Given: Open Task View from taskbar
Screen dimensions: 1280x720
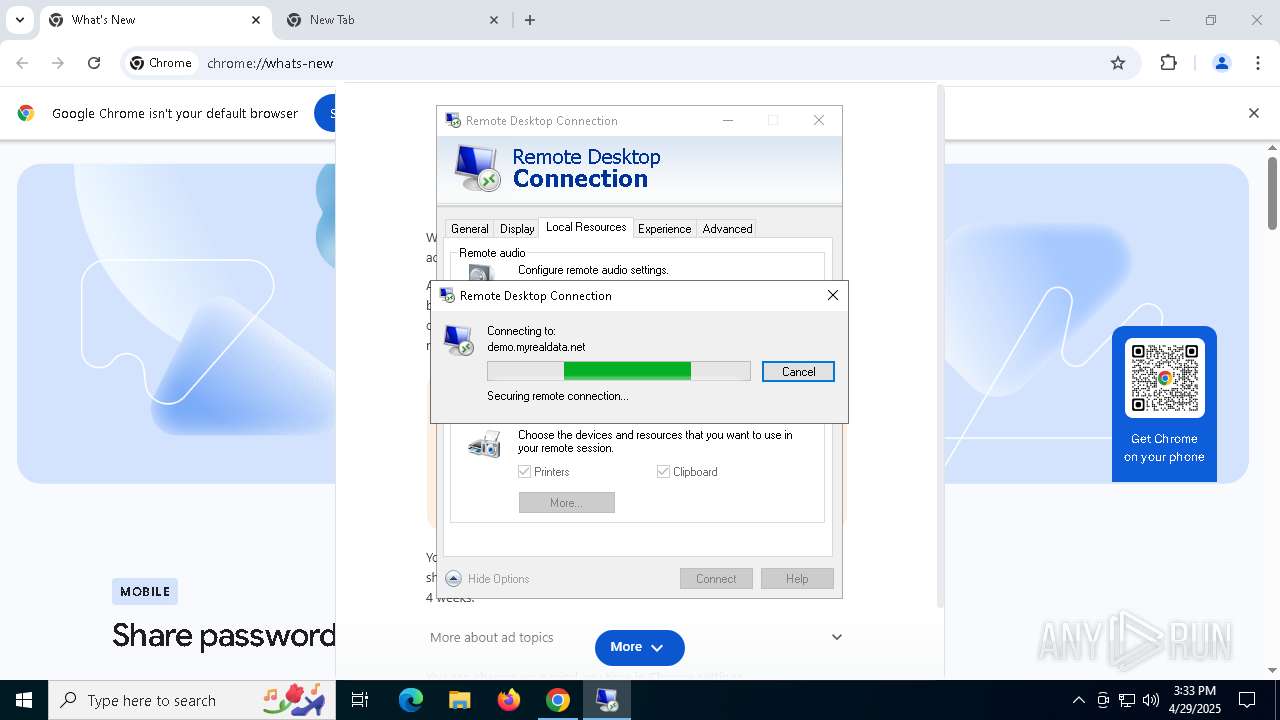Looking at the screenshot, I should tap(360, 700).
